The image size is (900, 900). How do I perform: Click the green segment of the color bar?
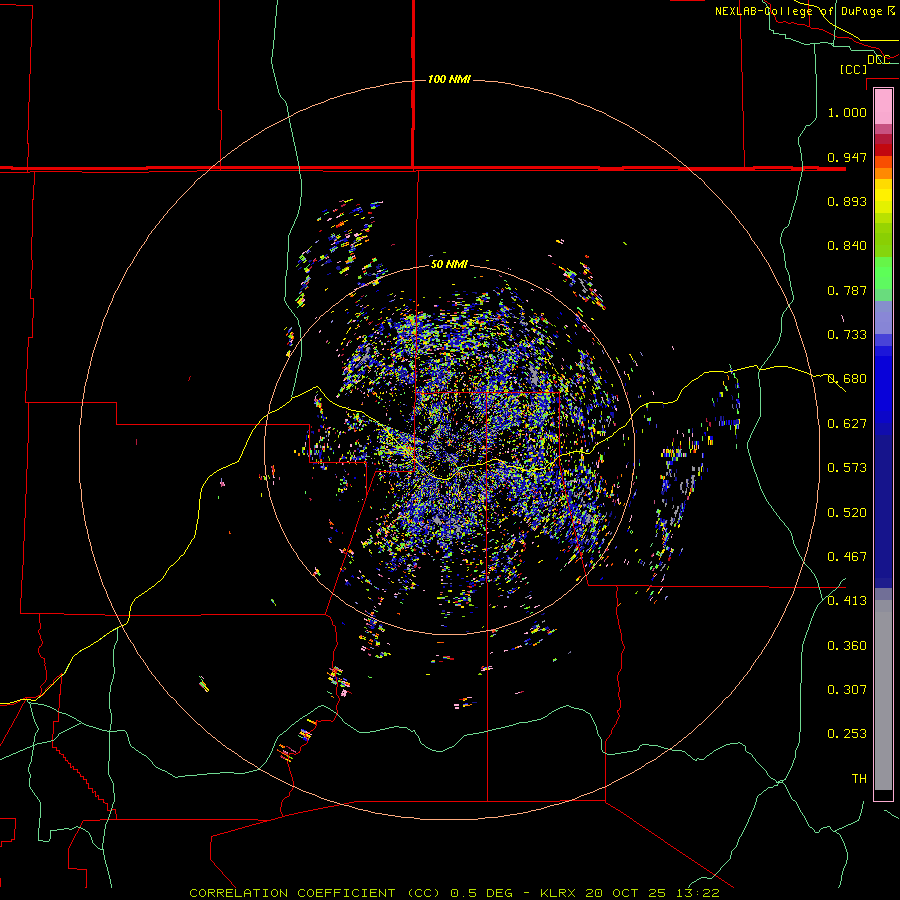click(x=883, y=273)
